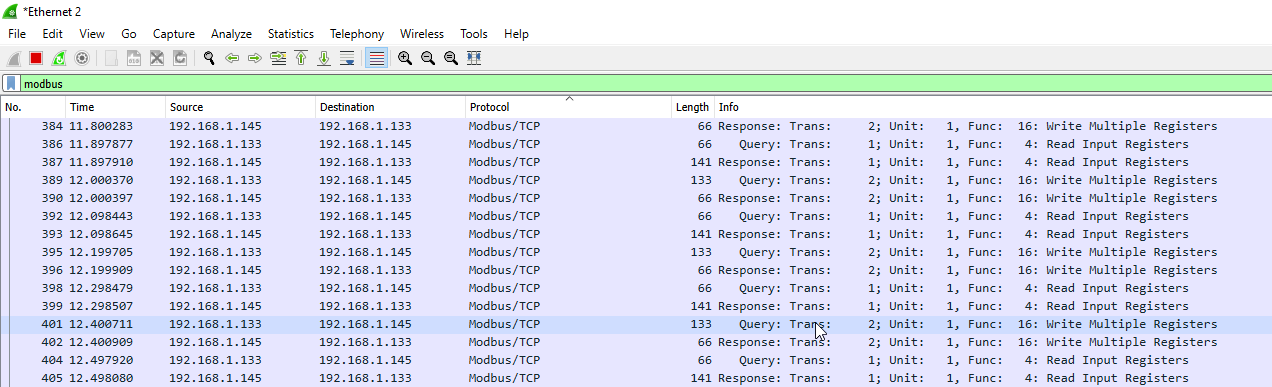
Task: Select packet number 386
Action: pos(636,144)
